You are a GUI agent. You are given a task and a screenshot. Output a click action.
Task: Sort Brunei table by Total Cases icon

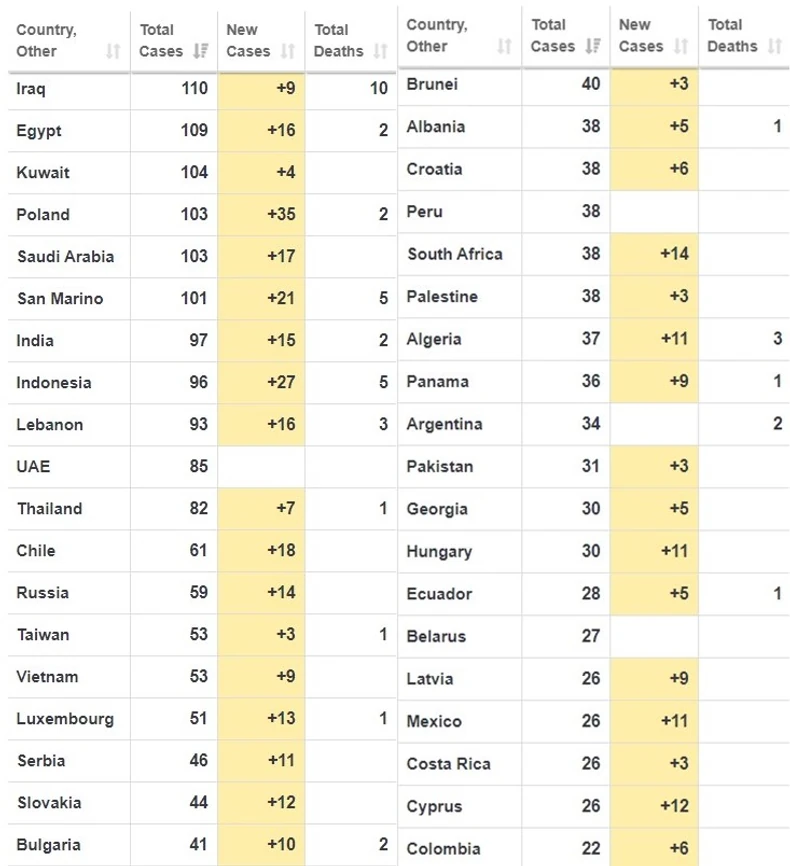pyautogui.click(x=592, y=46)
